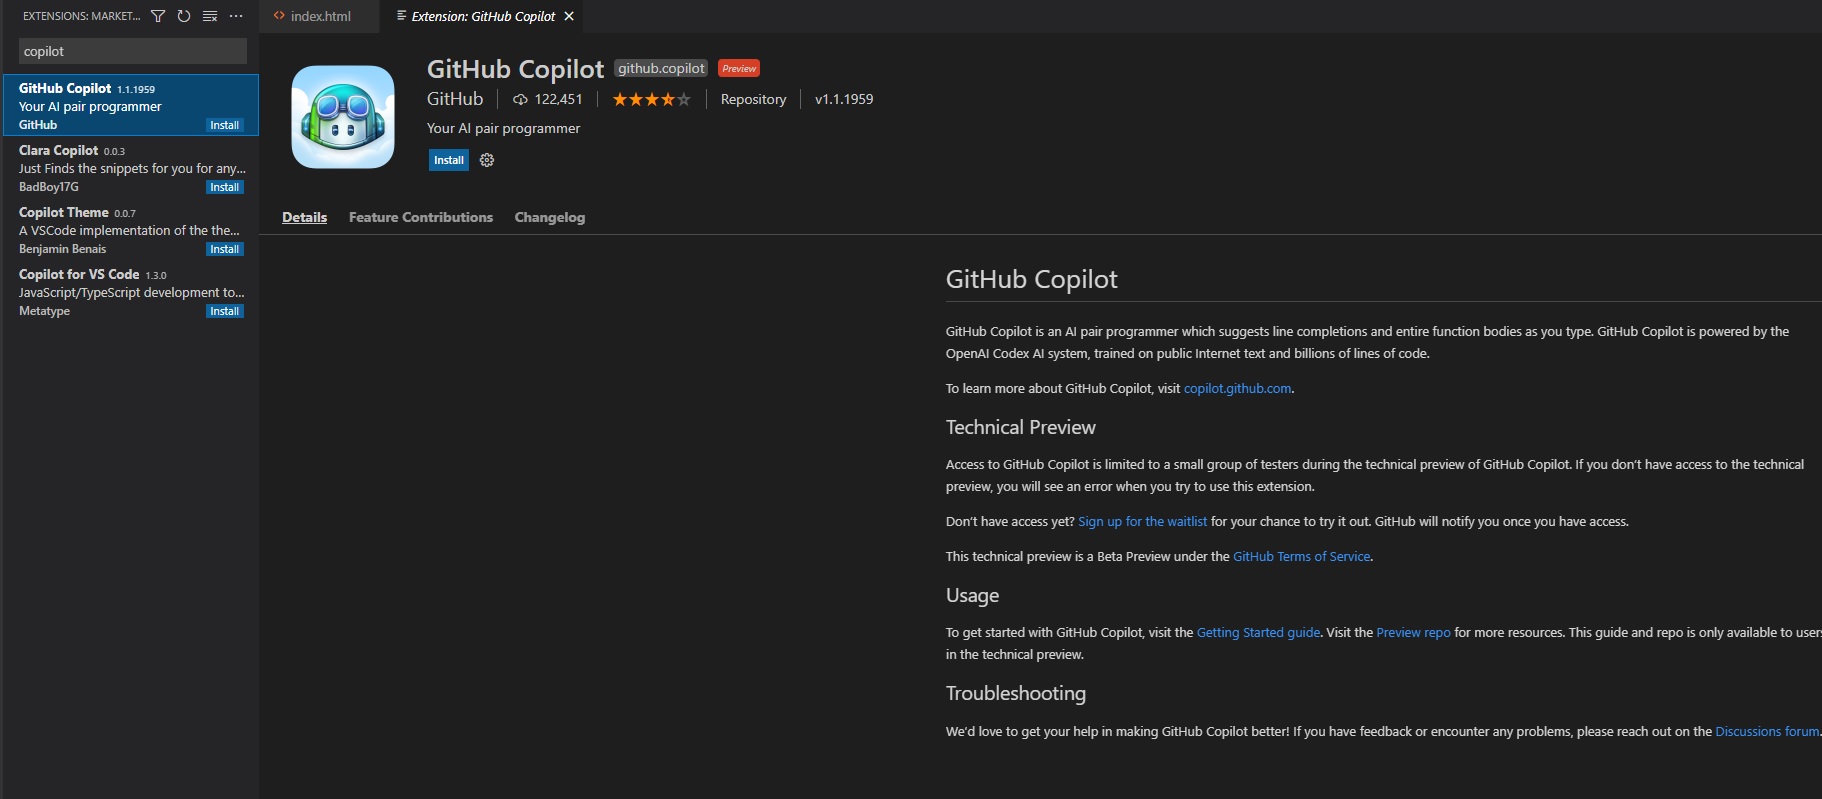Install the Copilot Theme extension
Viewport: 1822px width, 799px height.
[224, 249]
